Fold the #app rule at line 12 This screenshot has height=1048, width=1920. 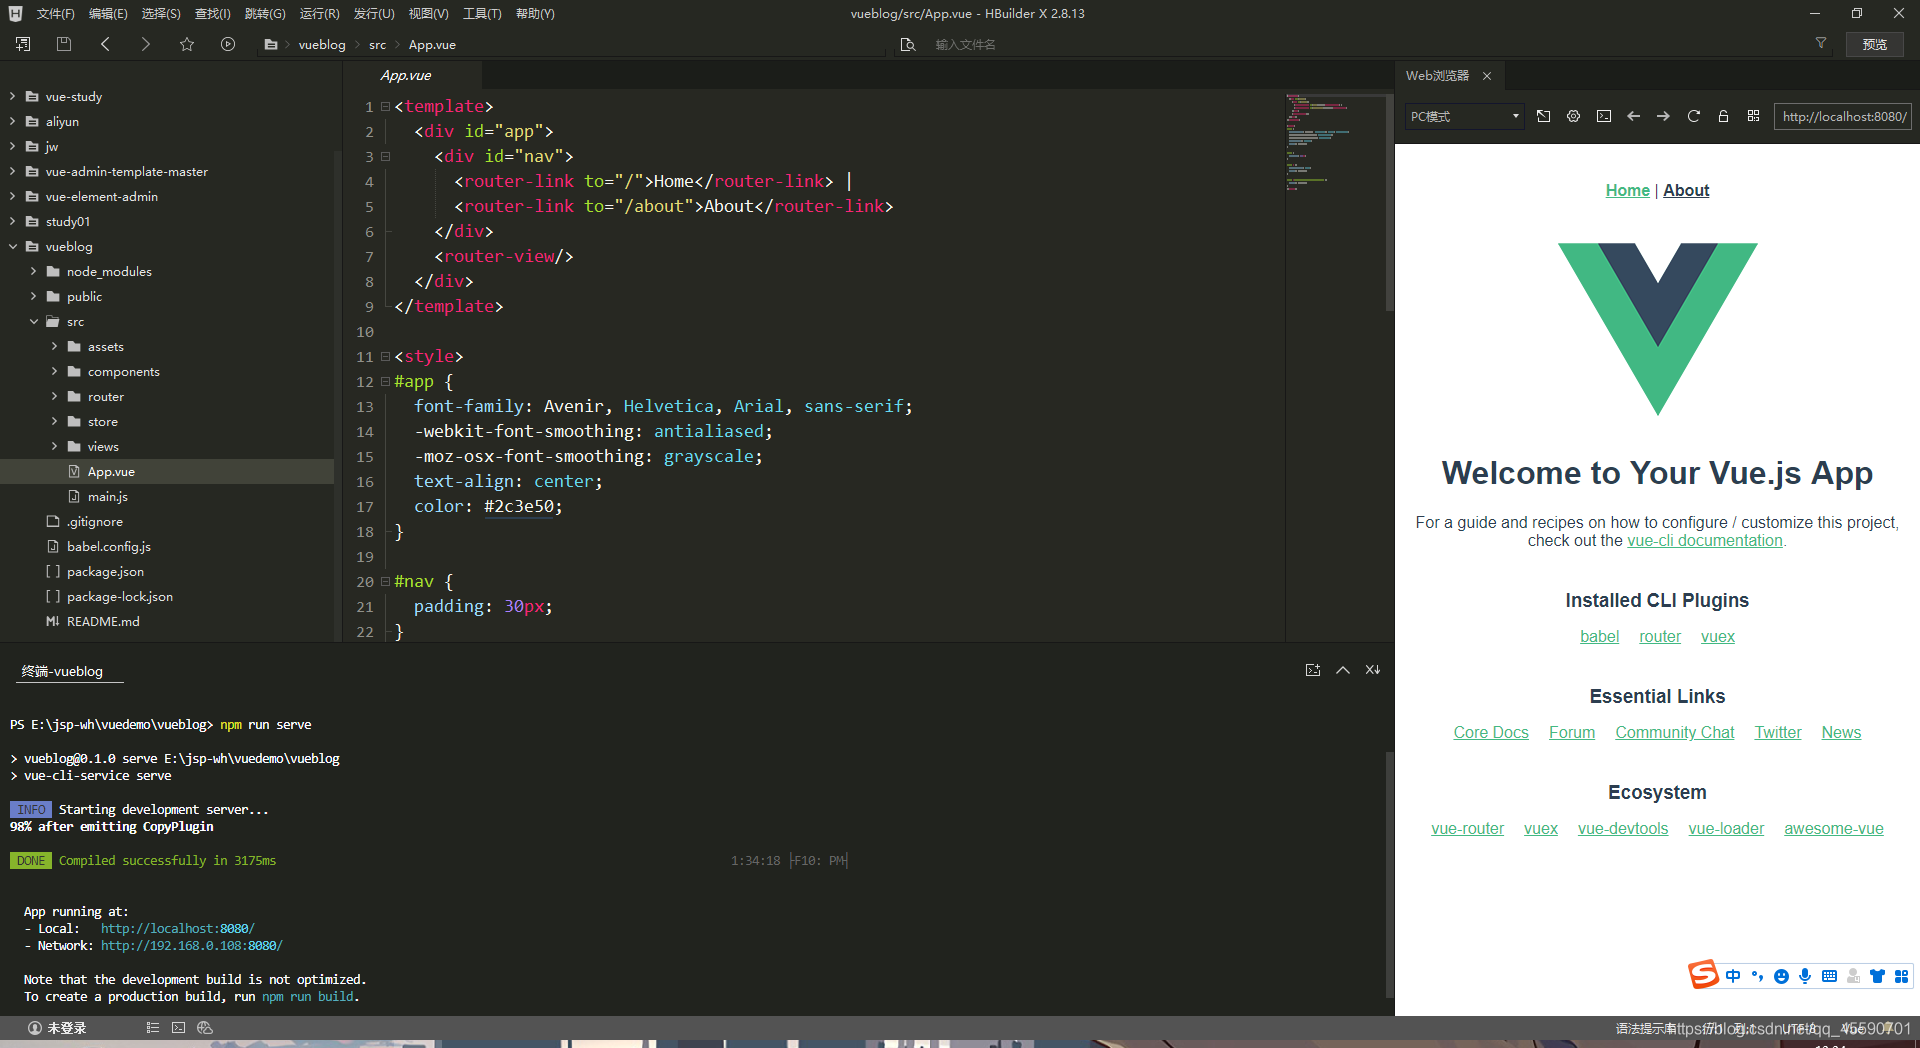[385, 381]
